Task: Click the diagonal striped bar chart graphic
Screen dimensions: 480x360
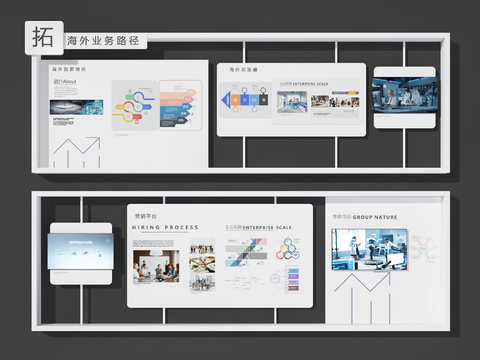Action: (246, 253)
